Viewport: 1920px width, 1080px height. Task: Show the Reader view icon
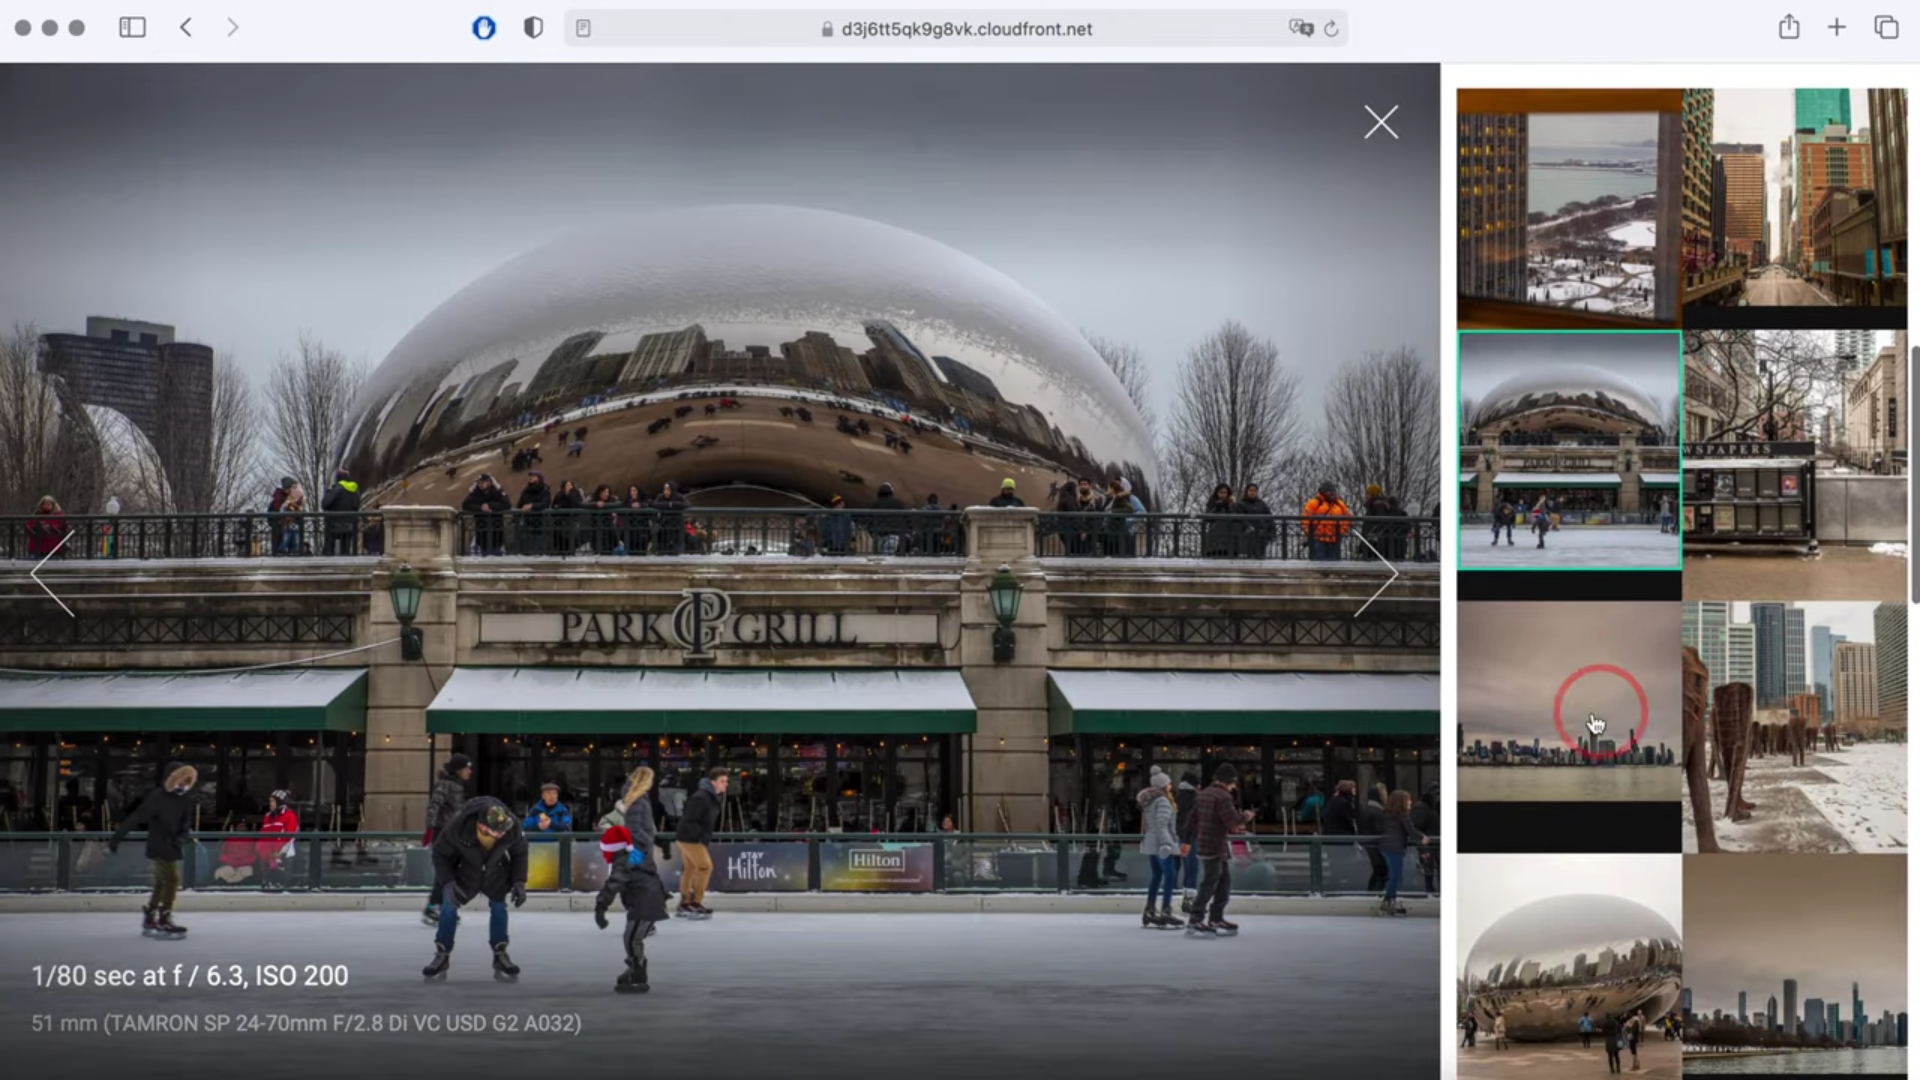584,29
